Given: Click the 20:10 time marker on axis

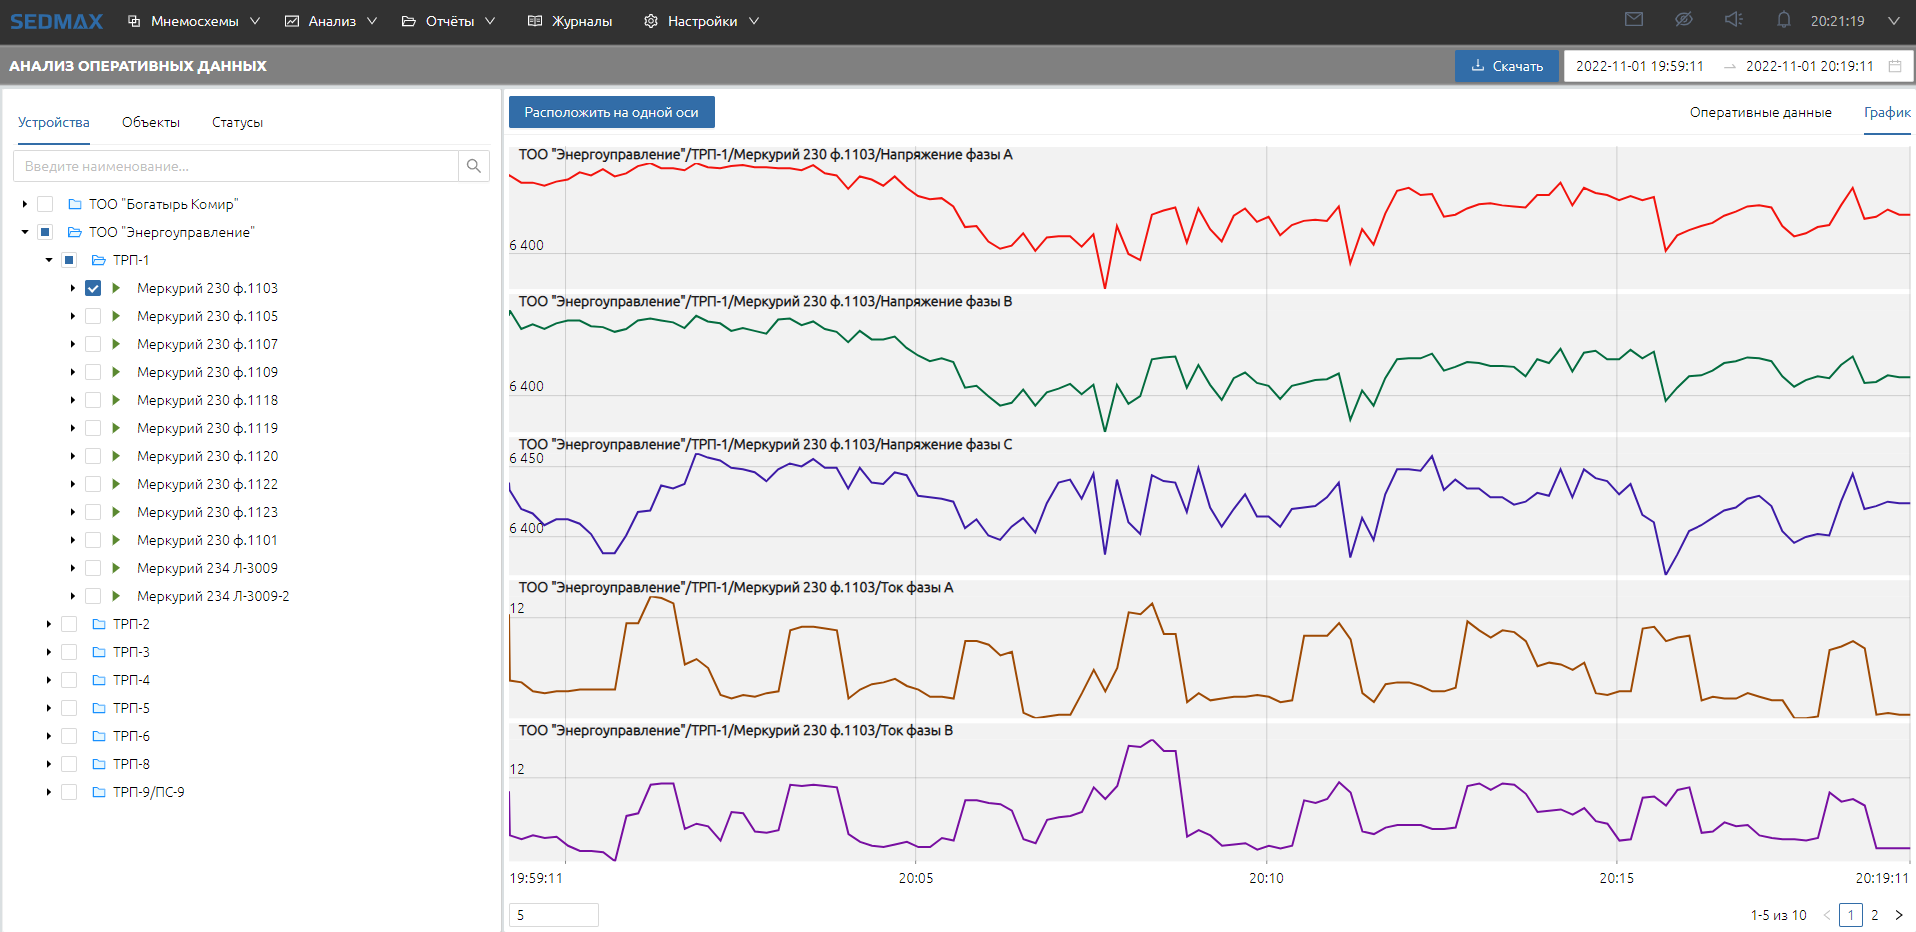Looking at the screenshot, I should click(x=1266, y=878).
